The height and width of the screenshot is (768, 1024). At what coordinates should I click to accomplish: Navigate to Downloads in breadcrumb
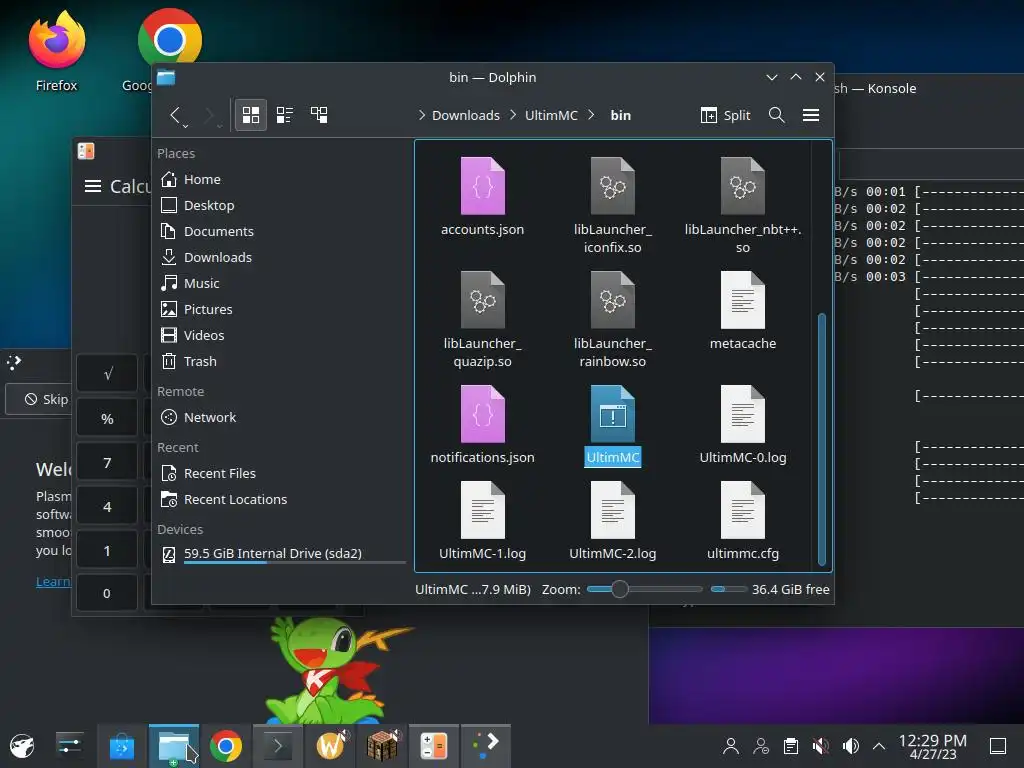coord(466,116)
